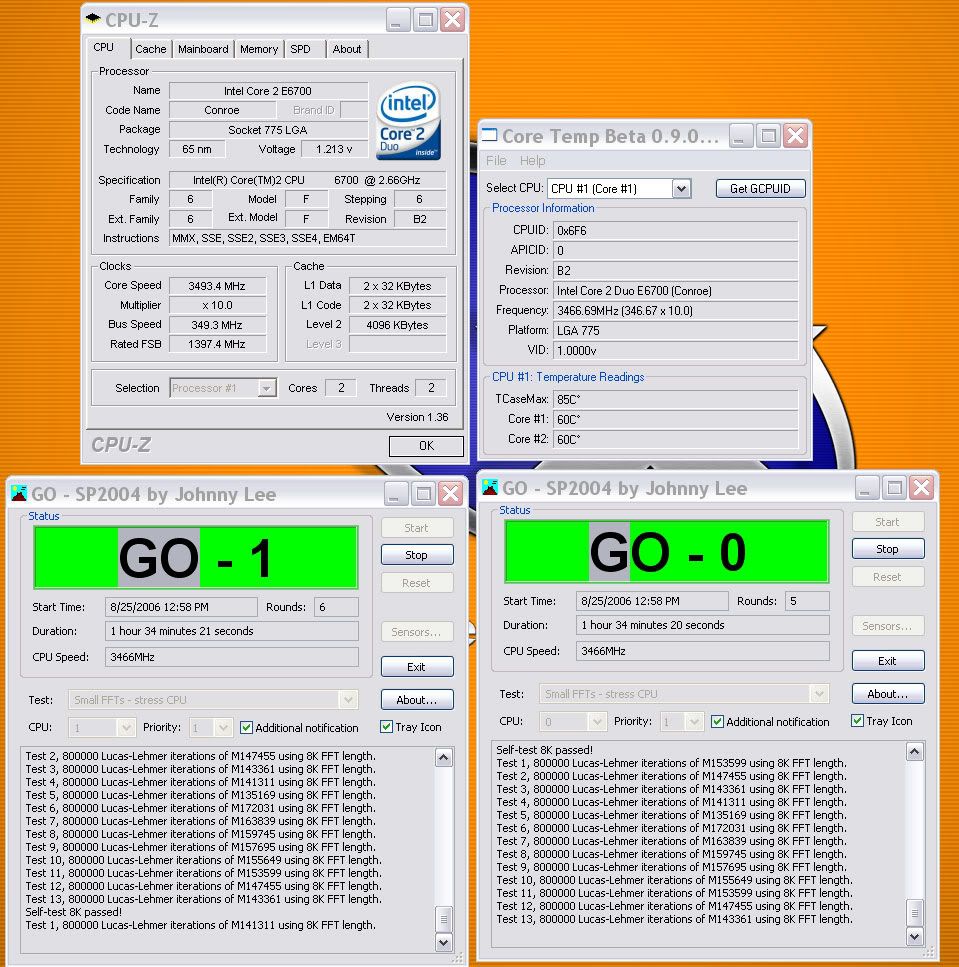Click the Core Temp title bar icon
959x967 pixels.
point(490,135)
